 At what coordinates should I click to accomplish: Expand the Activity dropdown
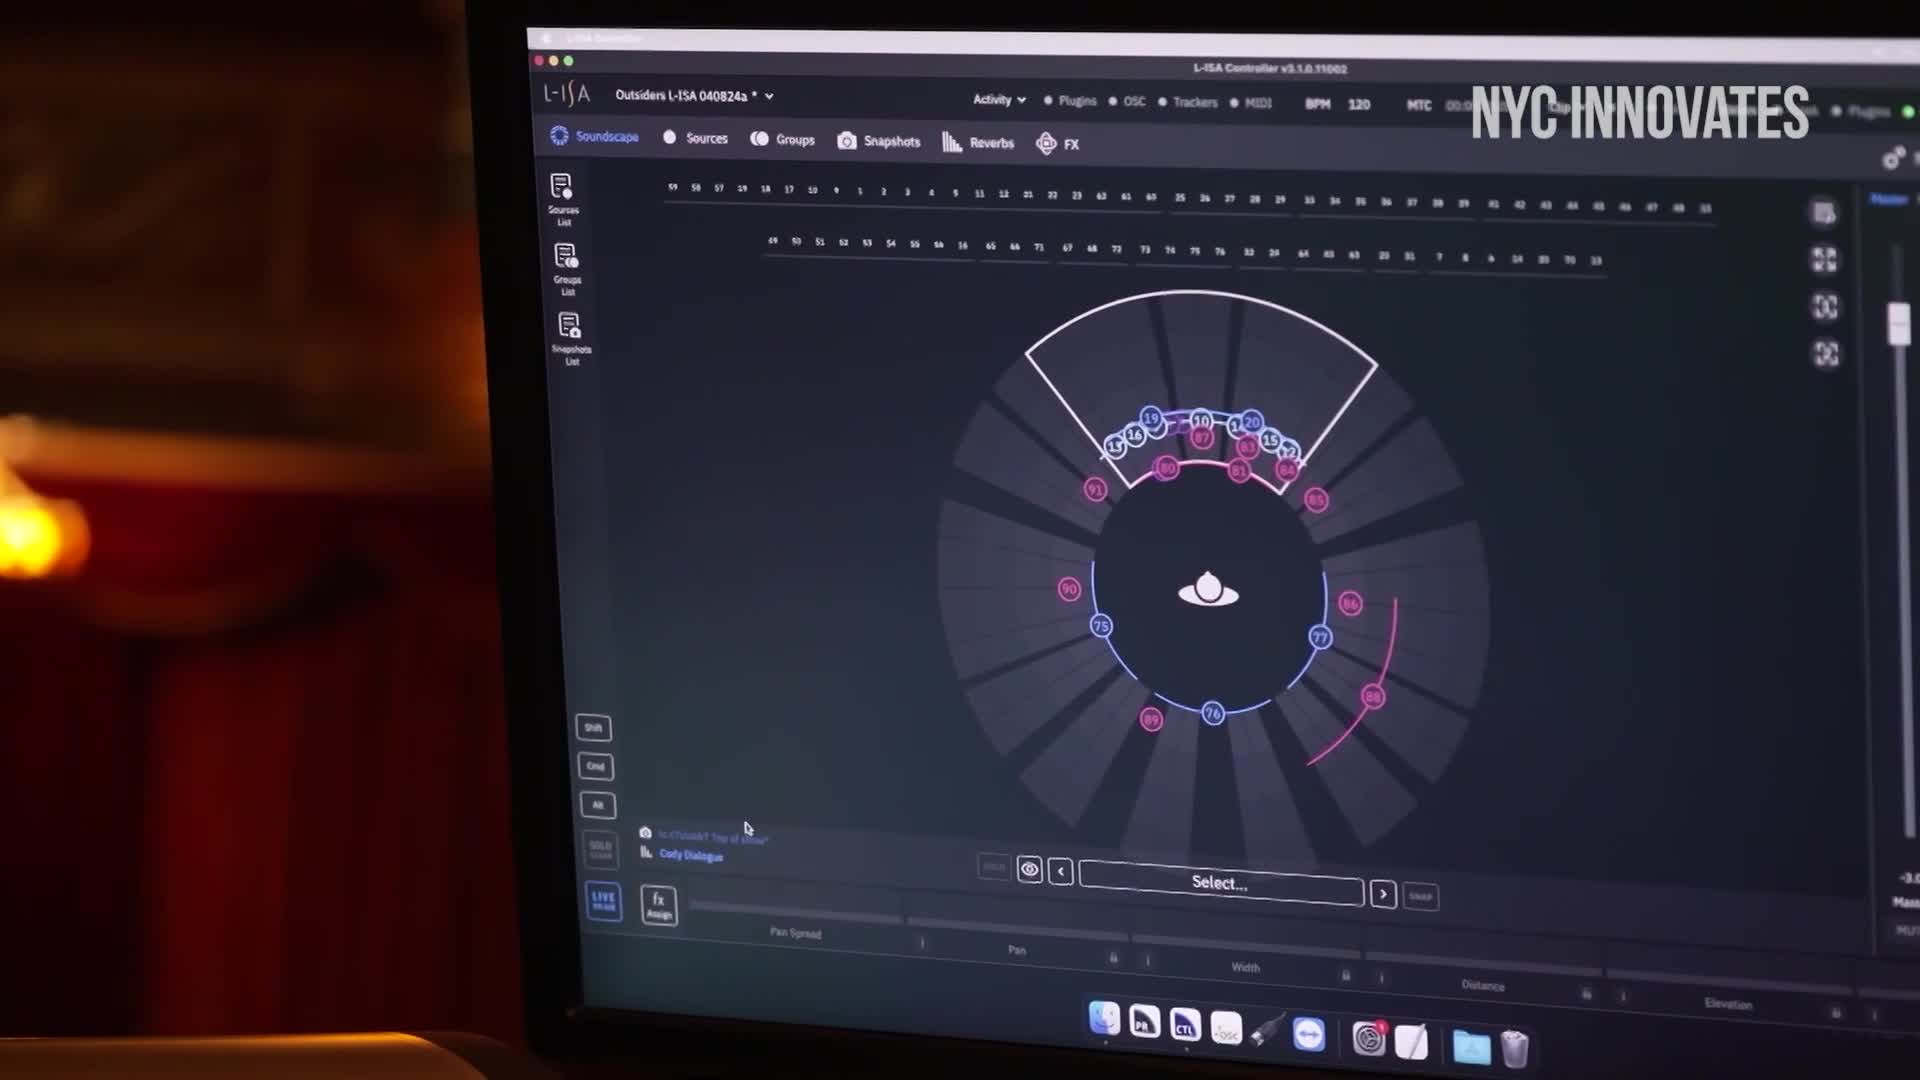999,99
